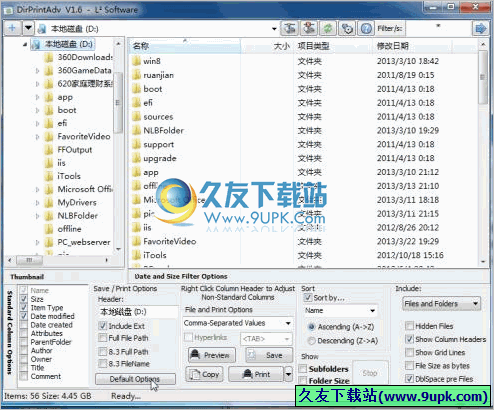This screenshot has height=410, width=494.
Task: Enable the Date created checkbox
Action: pos(24,325)
